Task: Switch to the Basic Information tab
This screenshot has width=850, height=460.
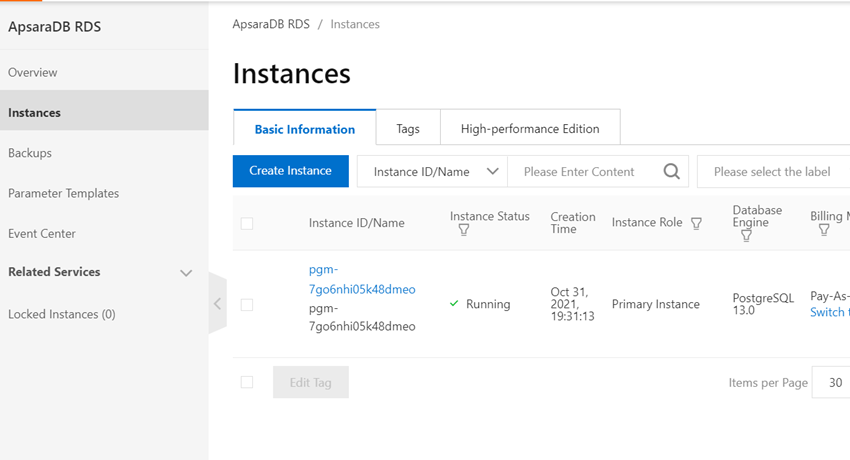Action: coord(305,129)
